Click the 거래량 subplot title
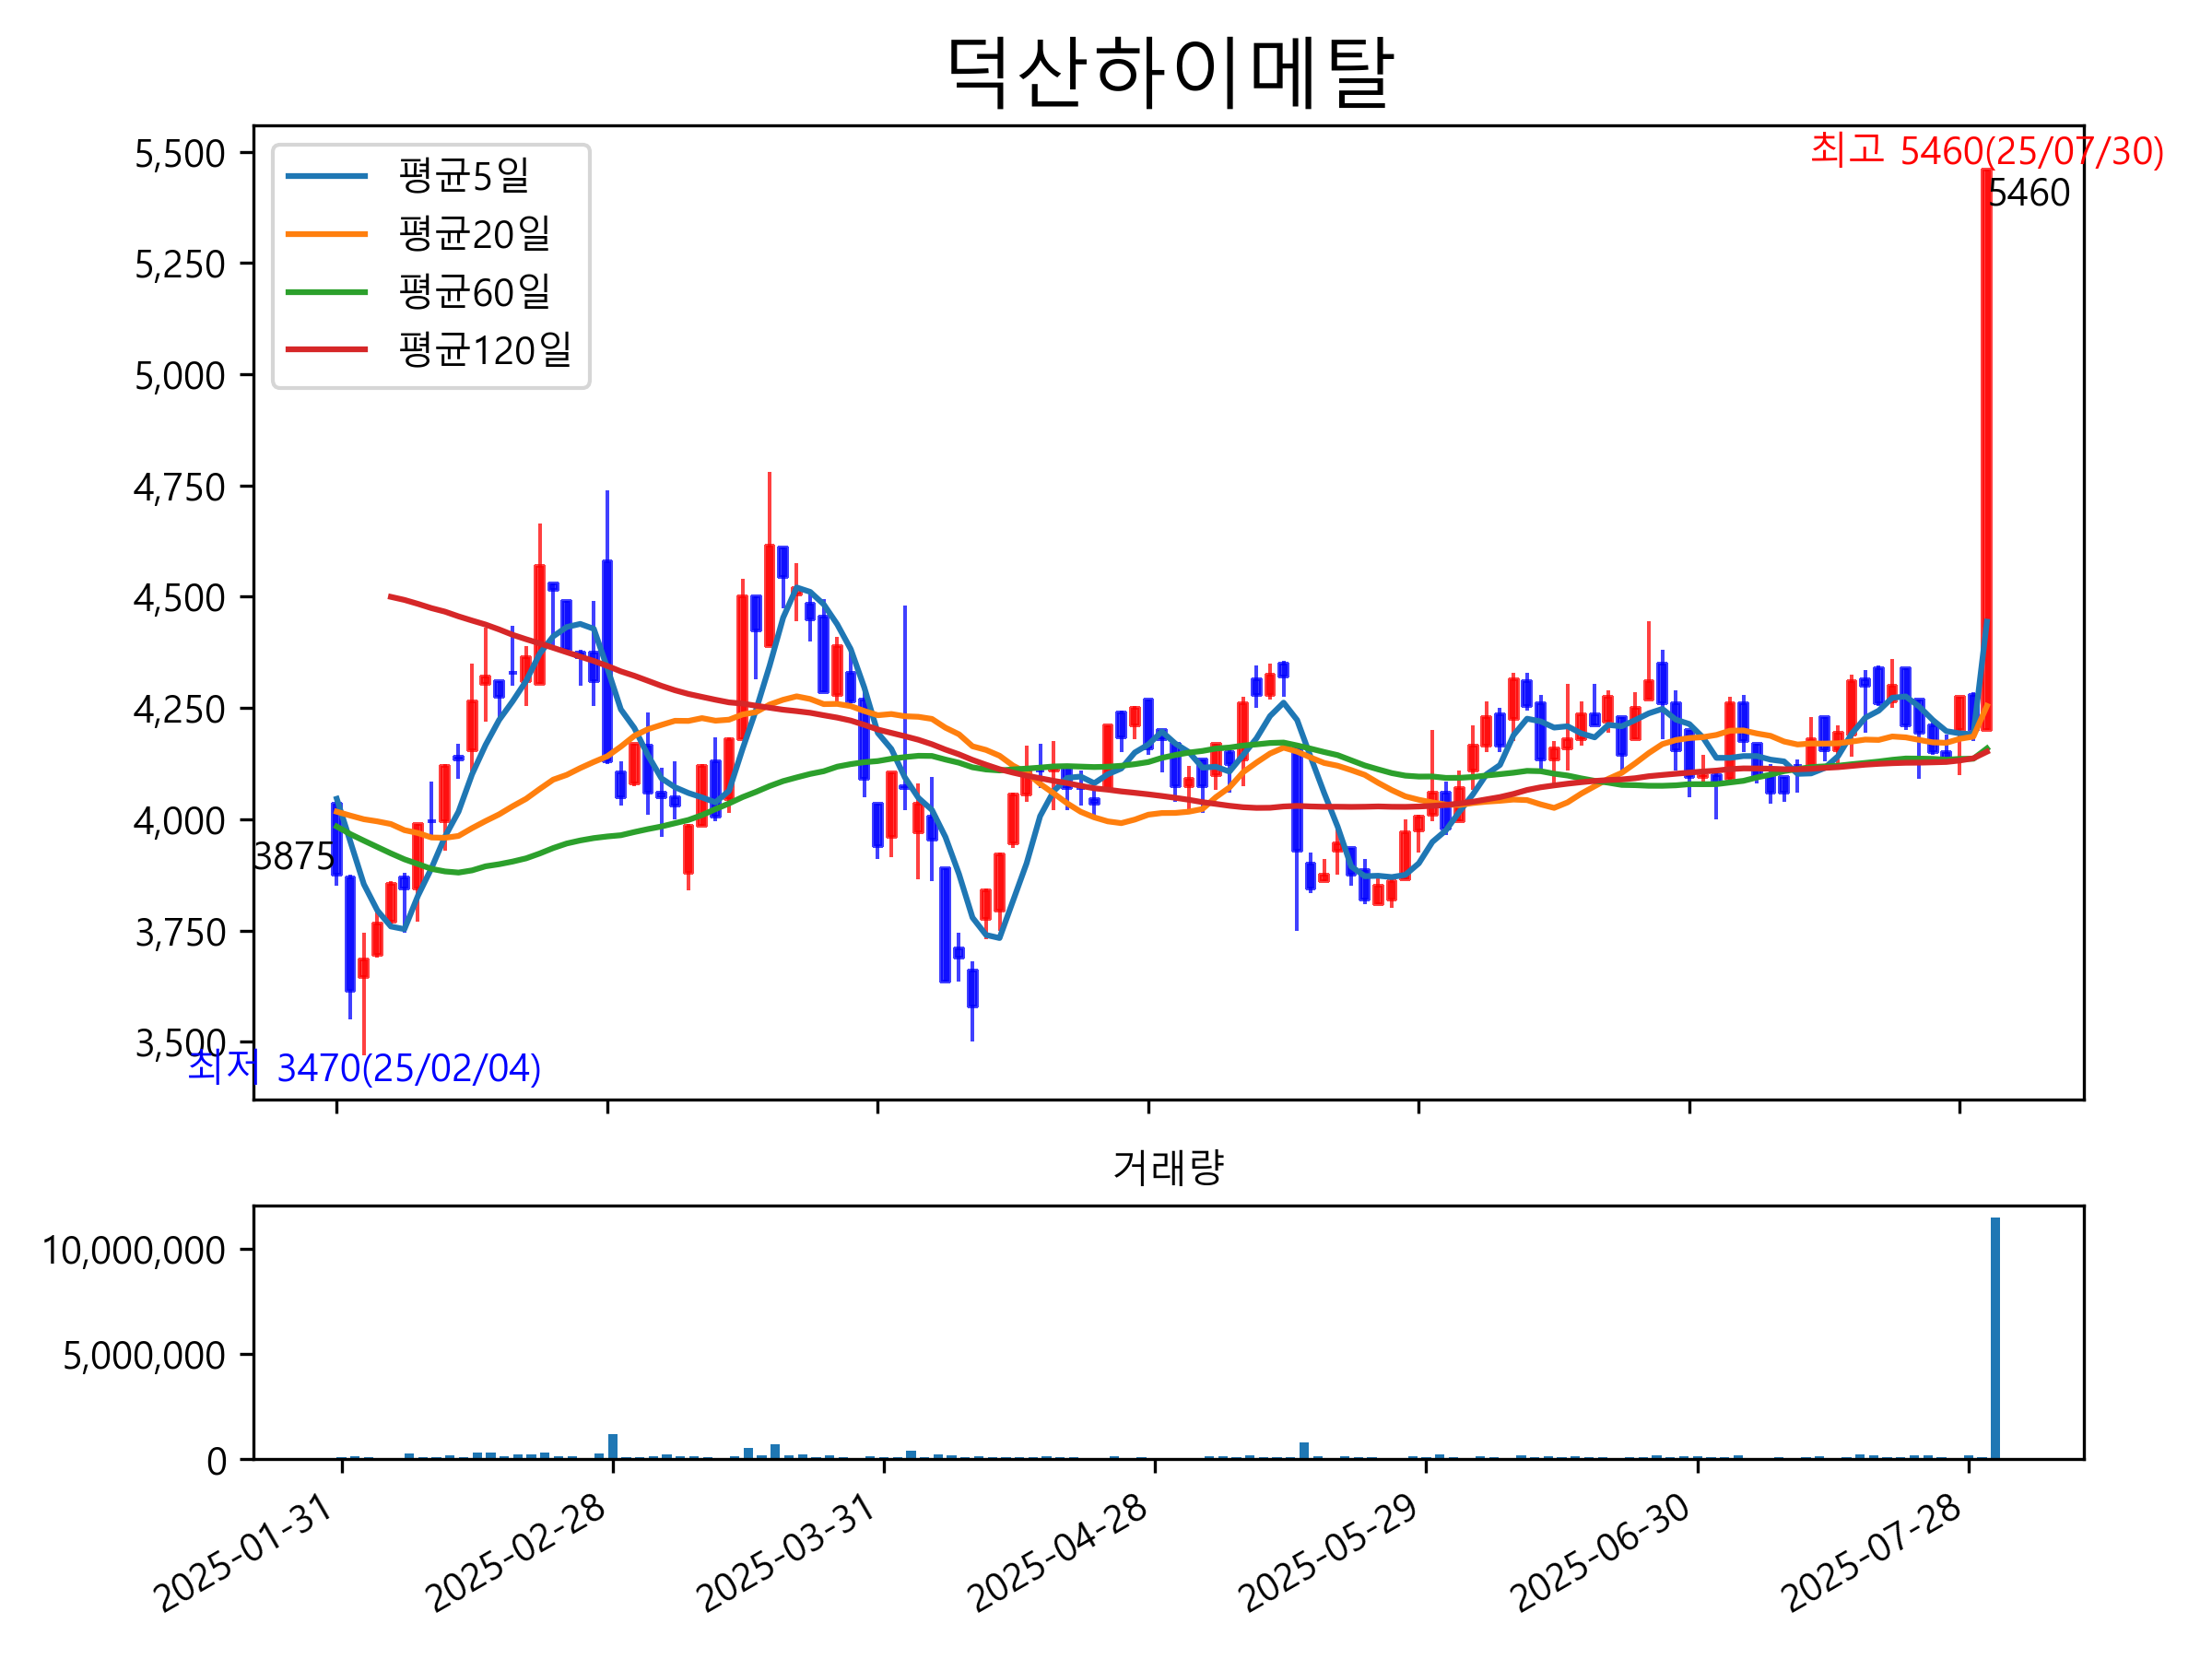The width and height of the screenshot is (2212, 1659). [x=1168, y=1168]
